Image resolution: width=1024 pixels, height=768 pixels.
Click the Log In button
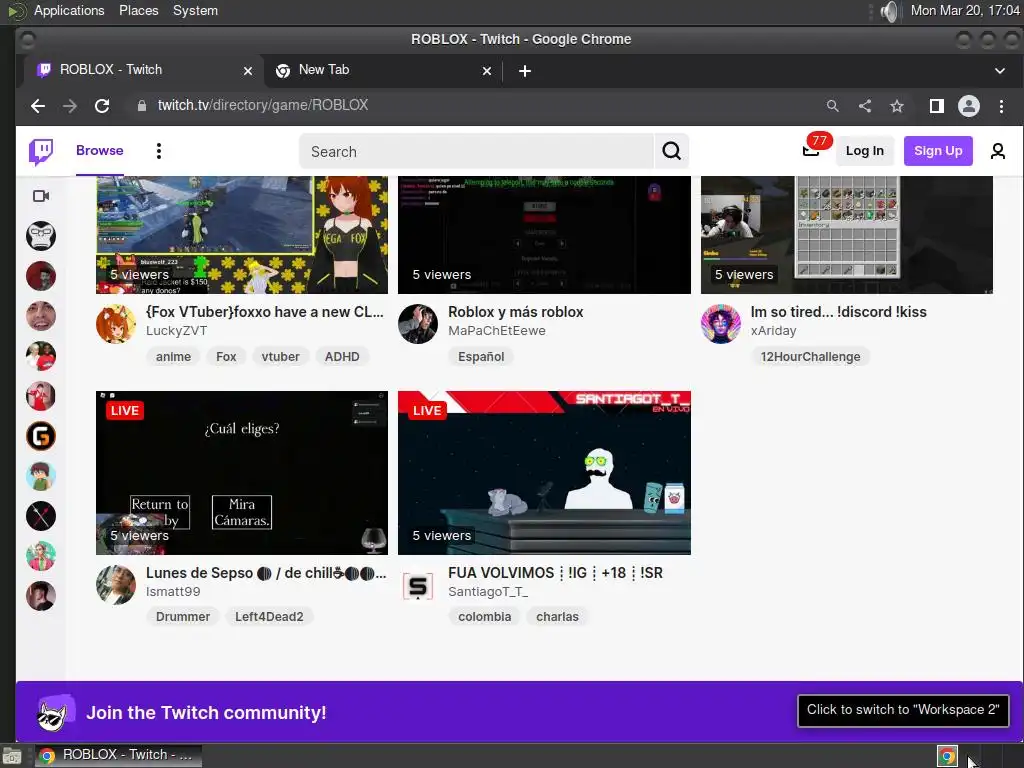click(x=864, y=151)
